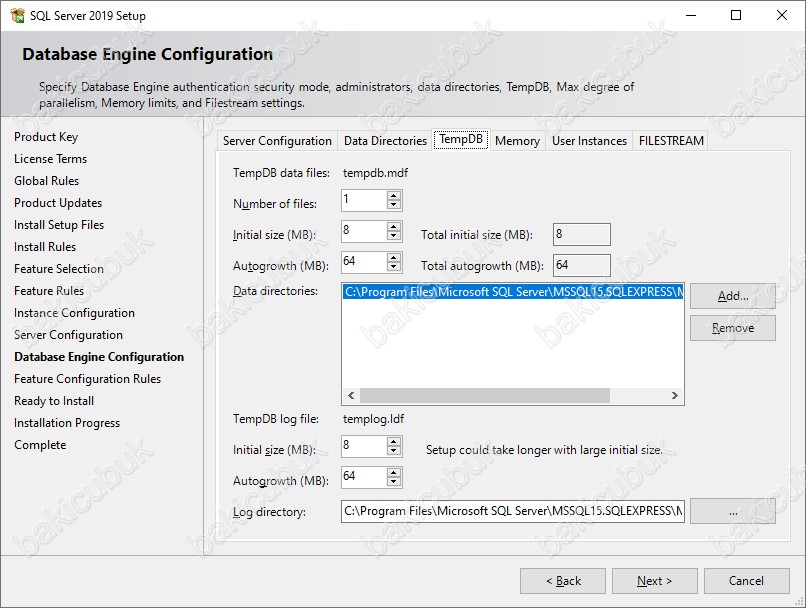Click the templog.ldf file name text

click(374, 419)
